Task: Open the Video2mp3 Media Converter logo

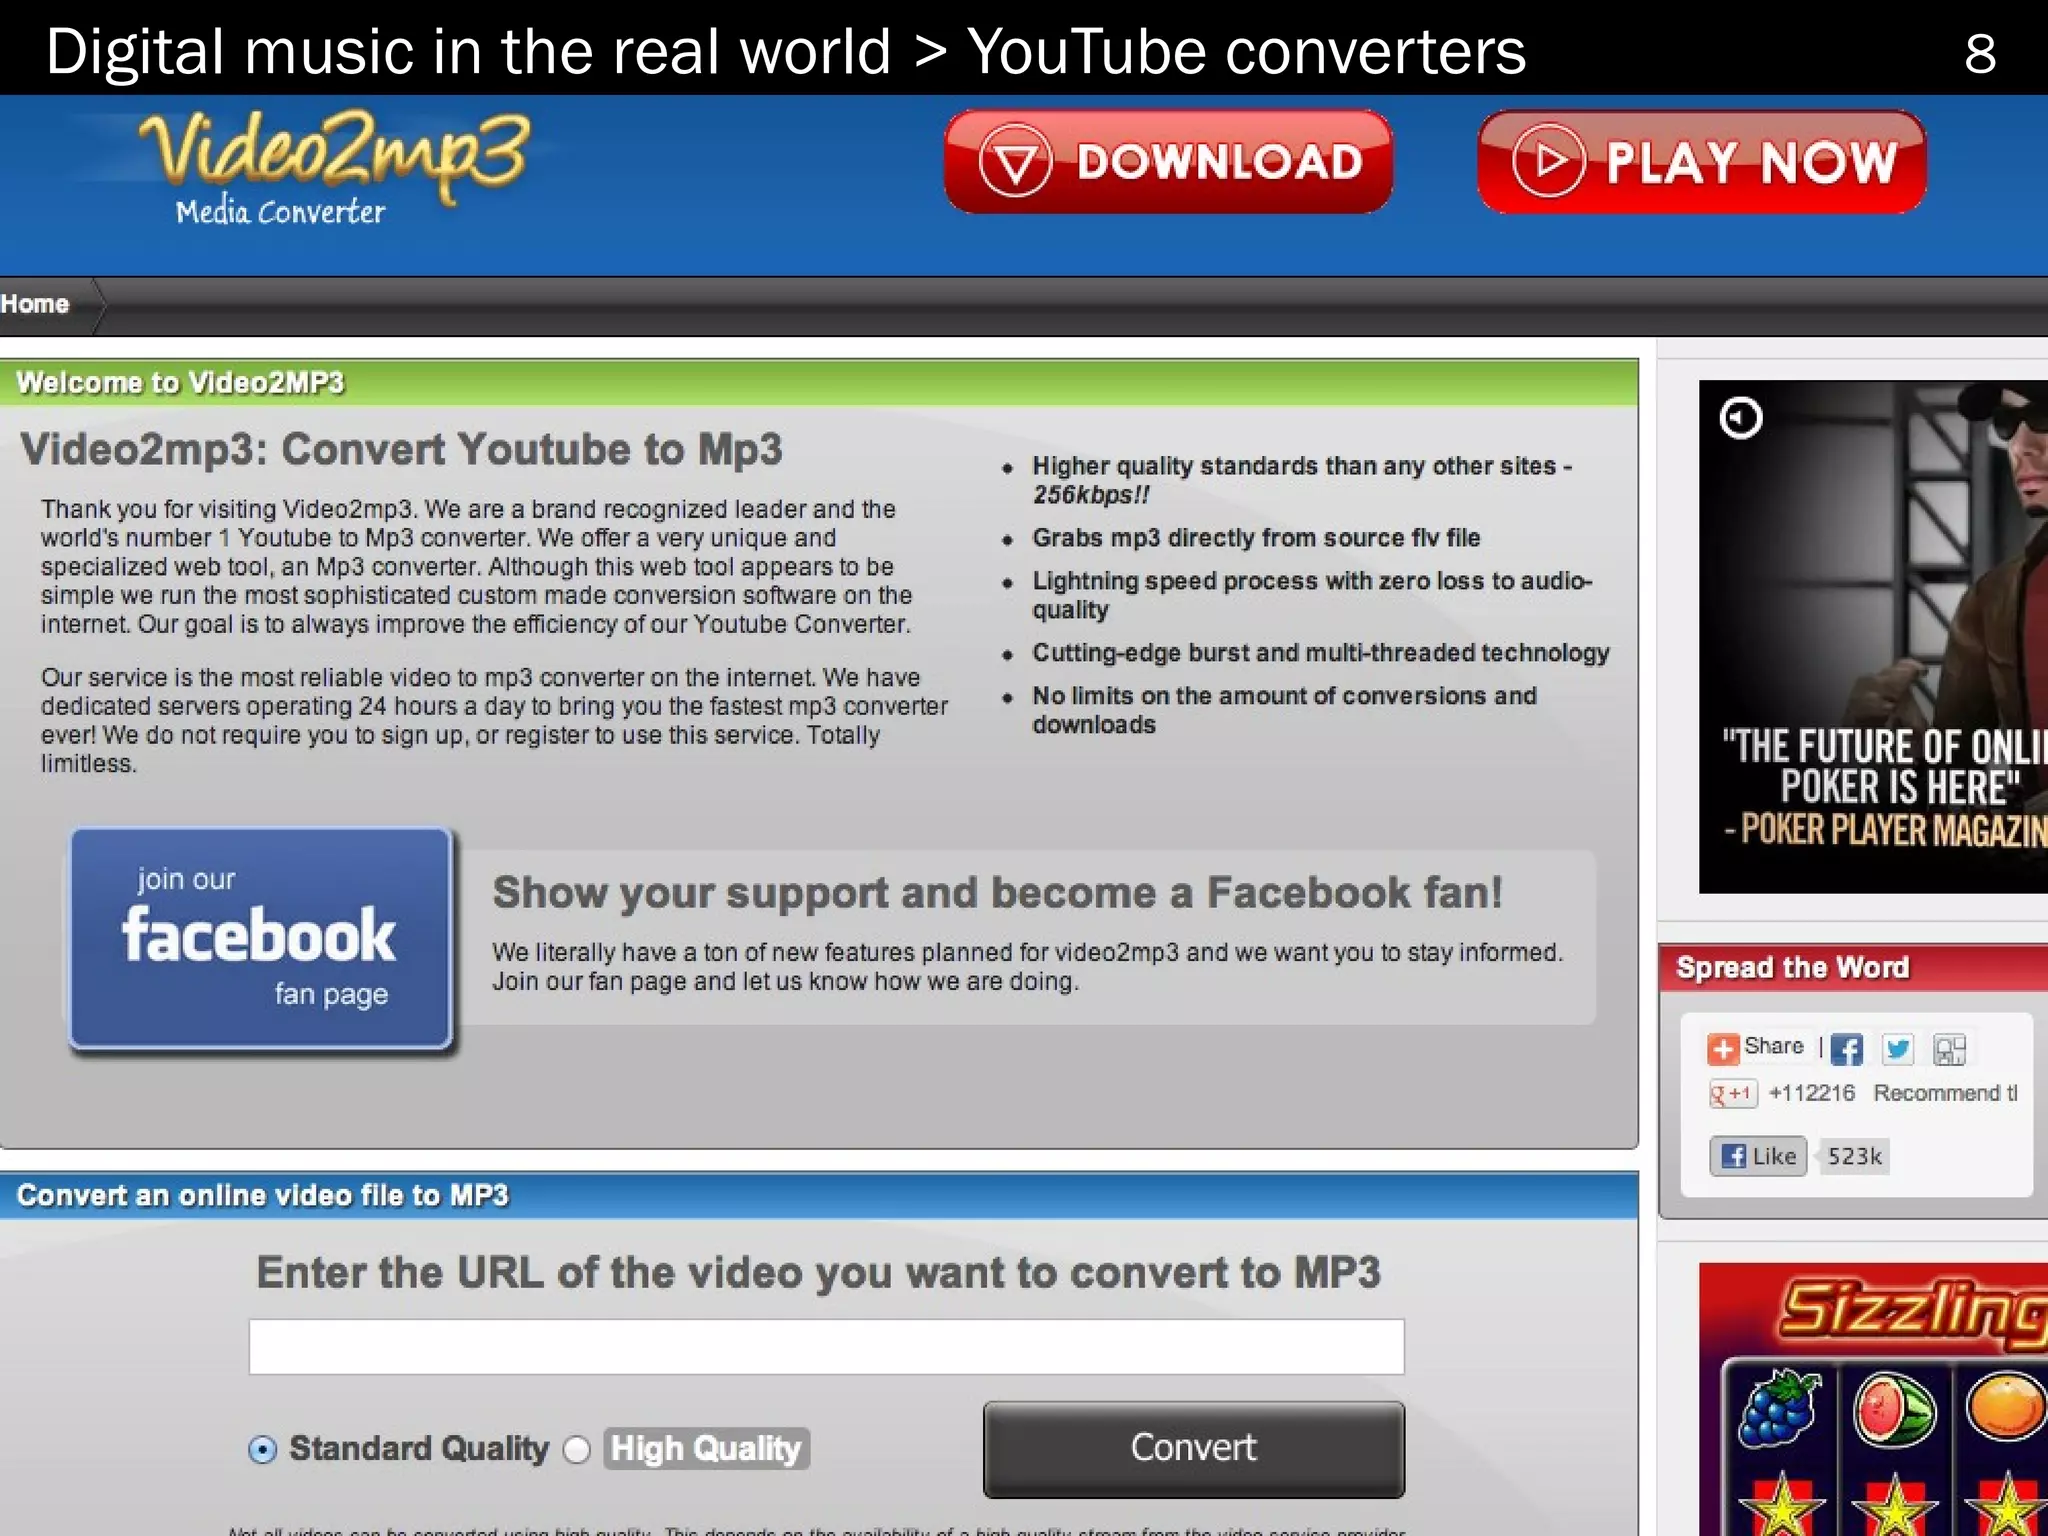Action: (x=333, y=167)
